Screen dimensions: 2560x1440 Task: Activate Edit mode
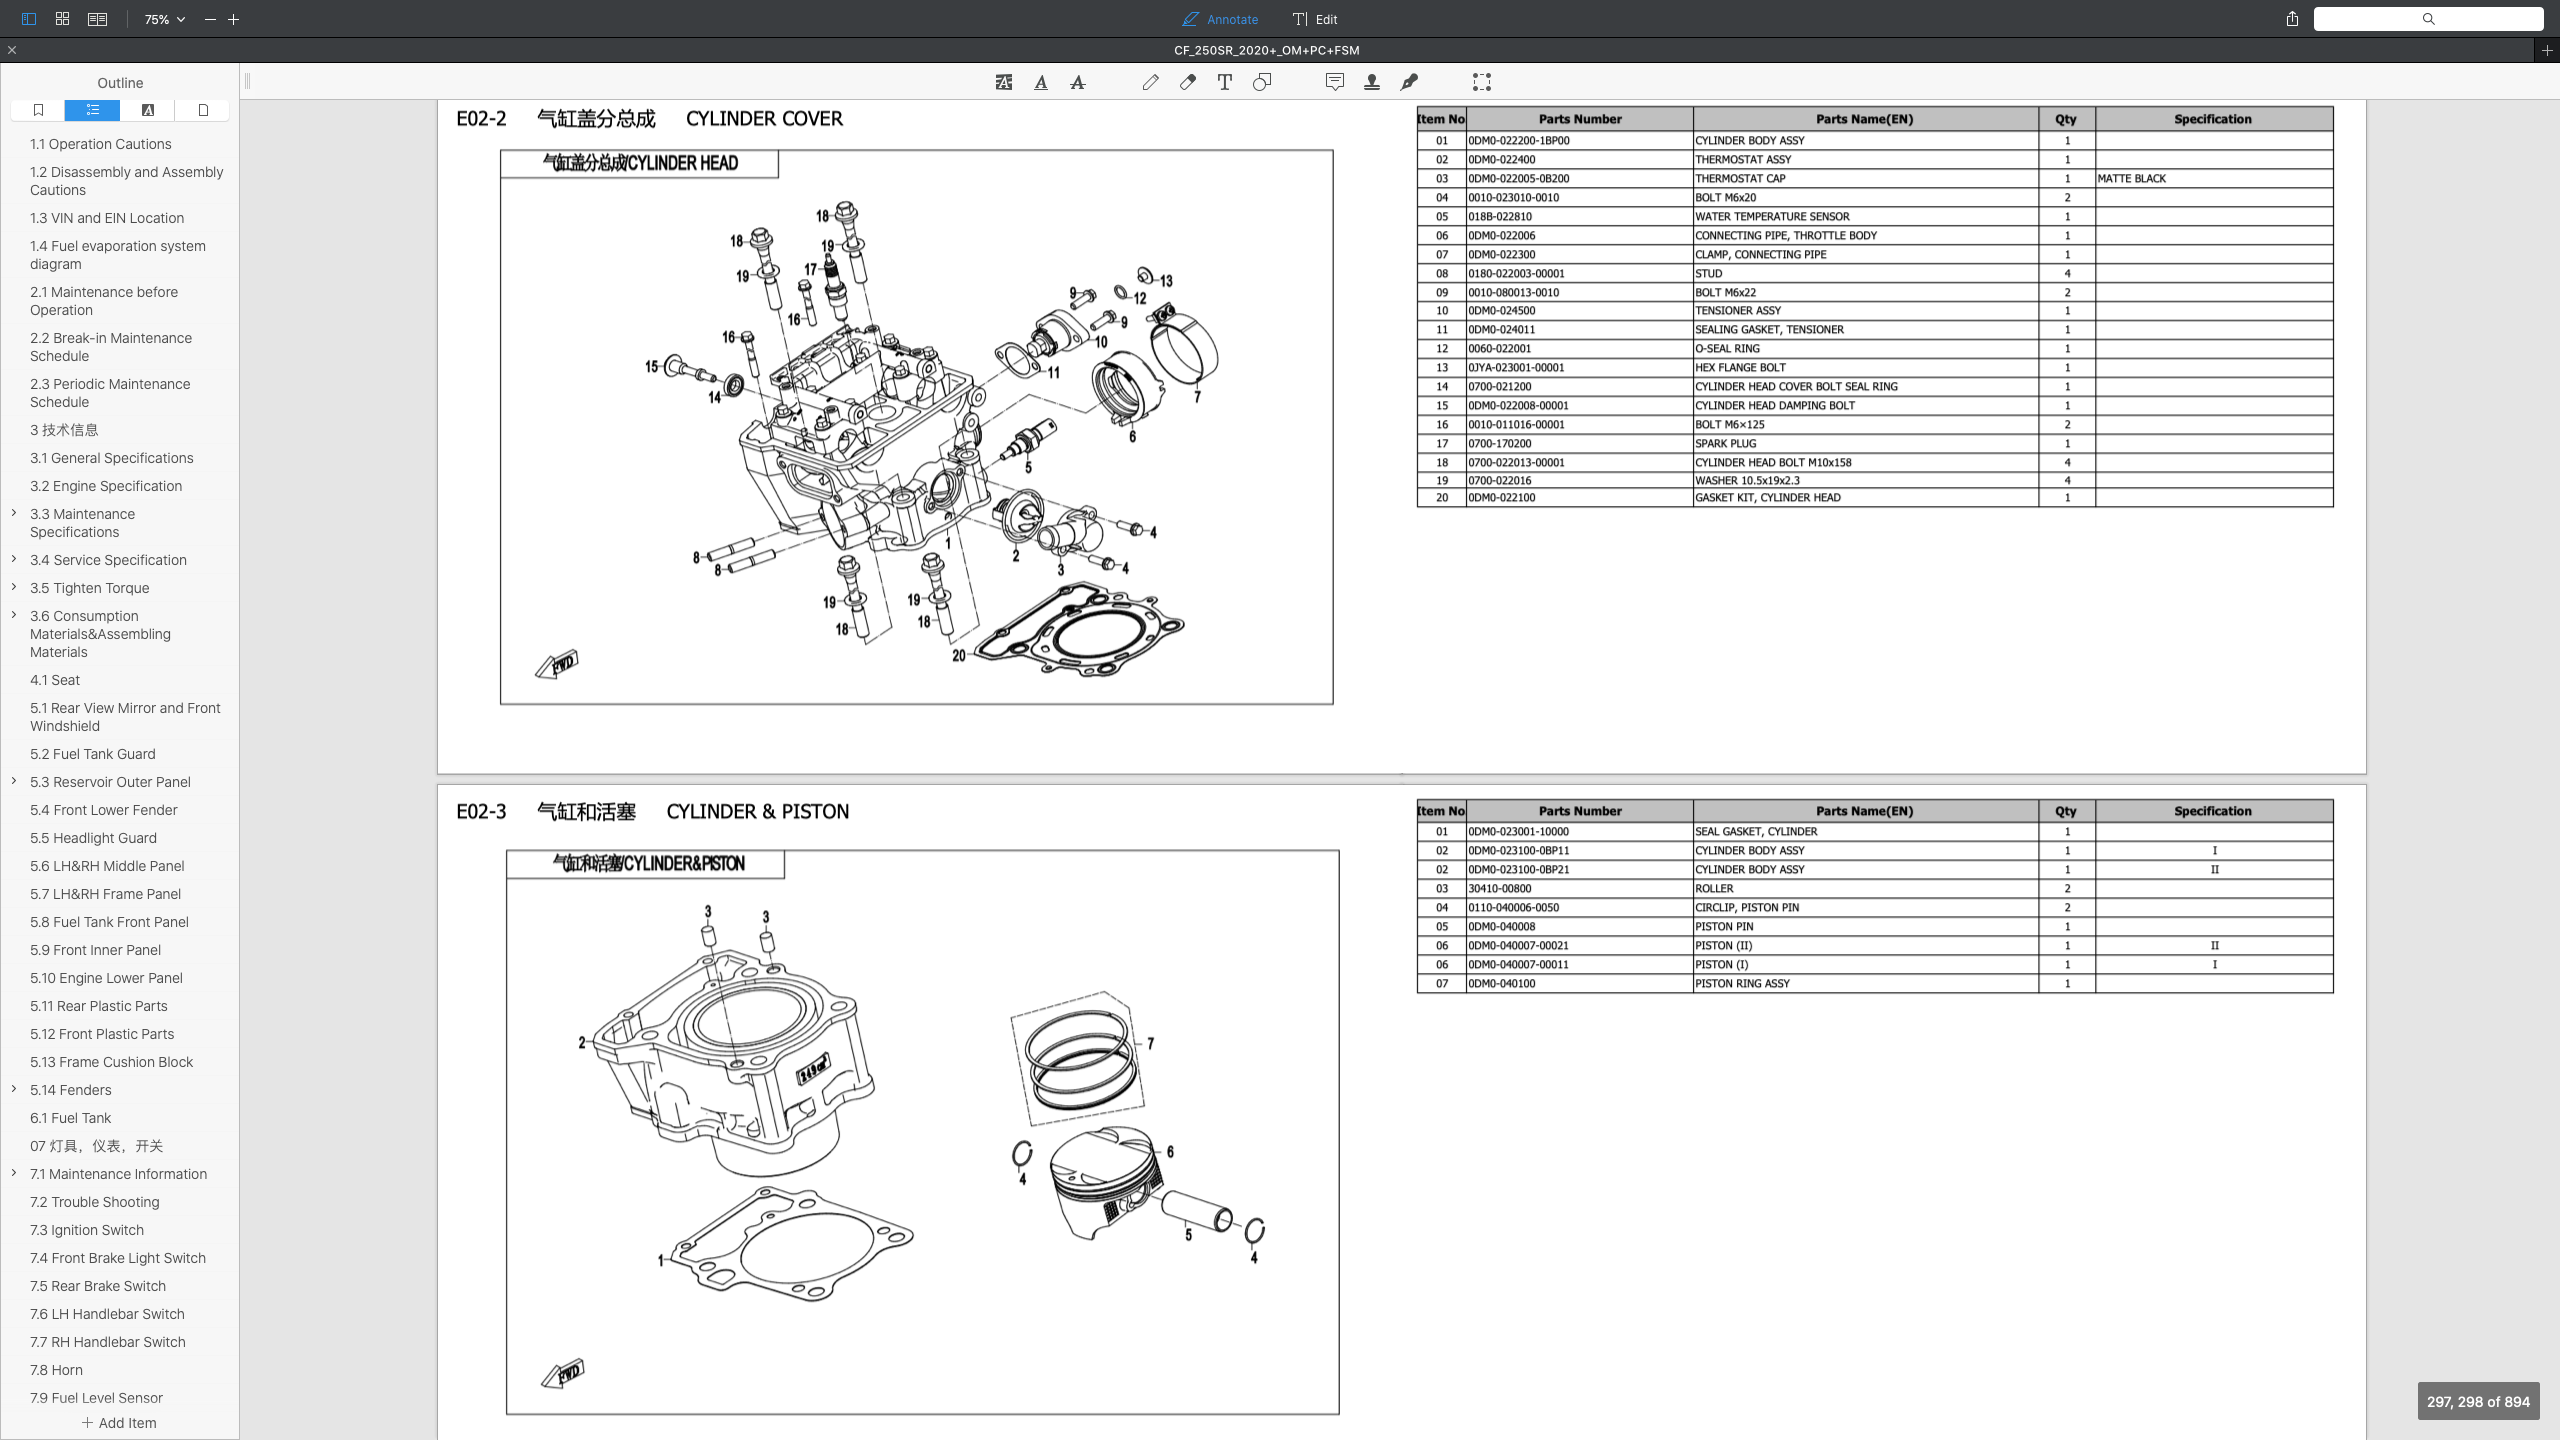(1315, 19)
